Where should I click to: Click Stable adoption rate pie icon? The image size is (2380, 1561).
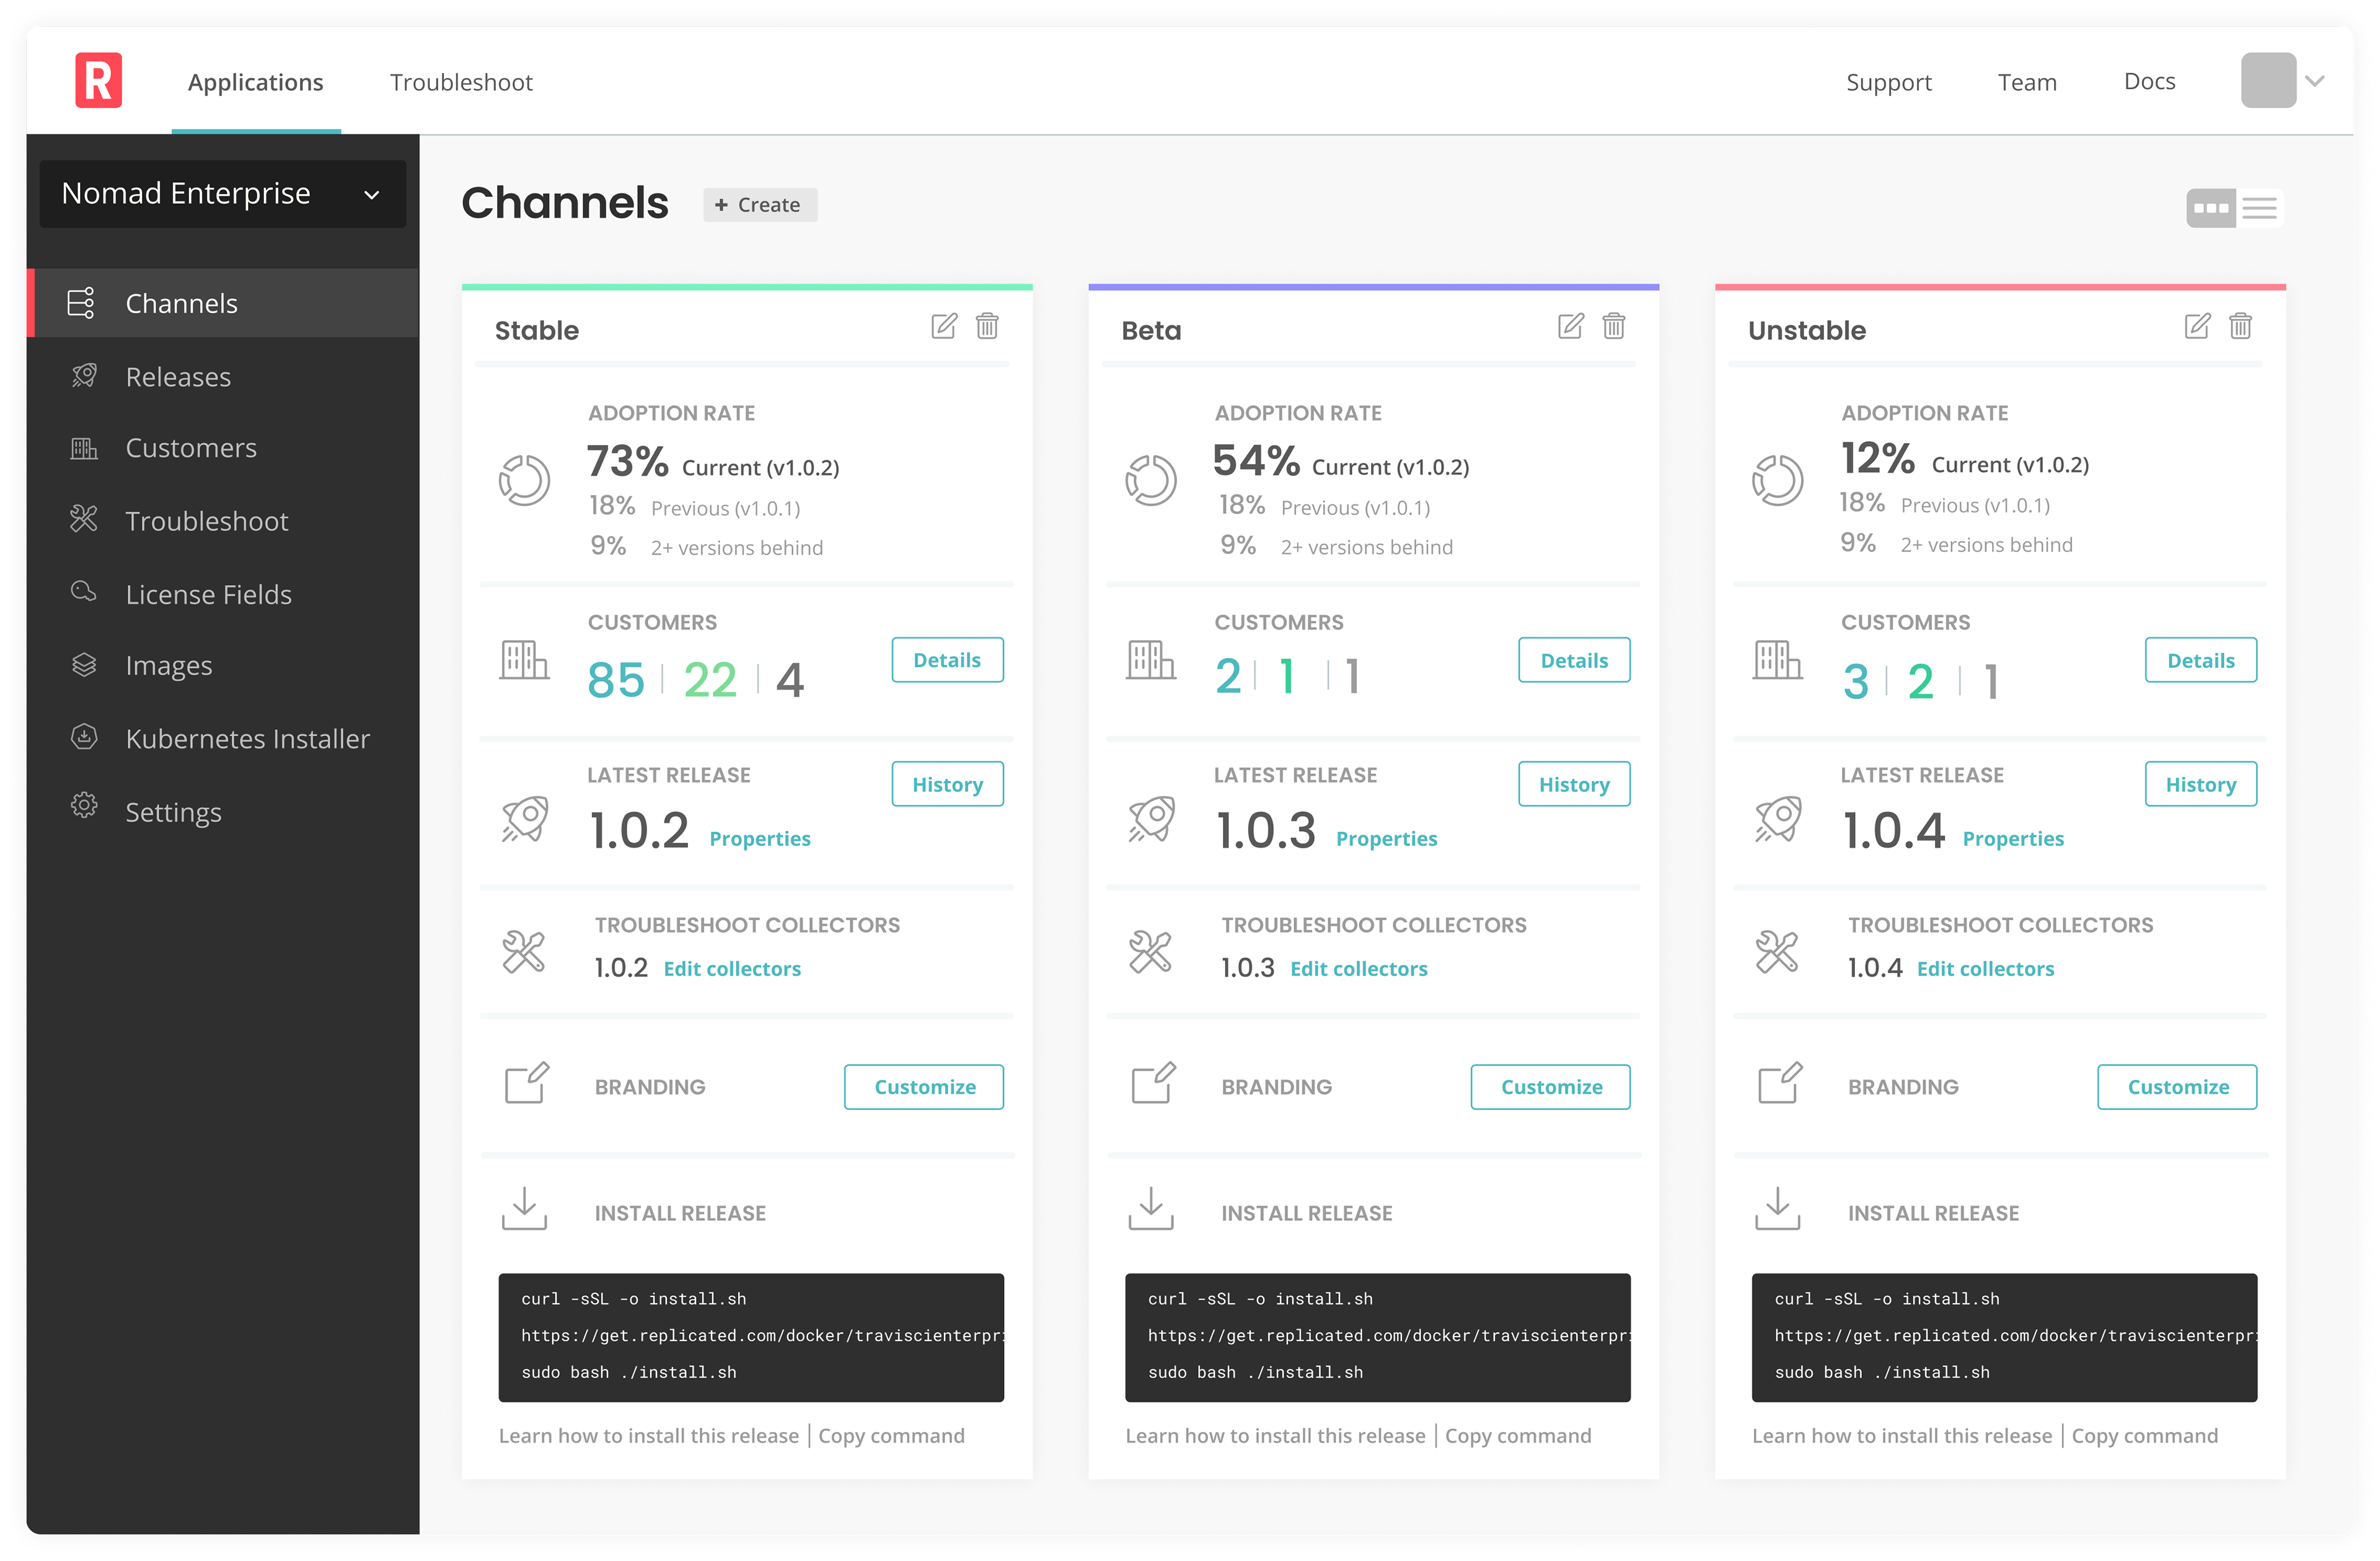point(524,481)
